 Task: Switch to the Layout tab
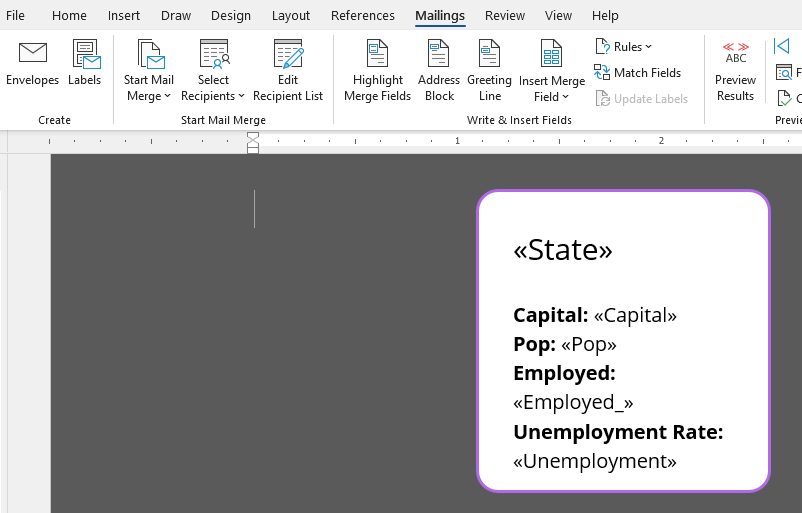(291, 15)
